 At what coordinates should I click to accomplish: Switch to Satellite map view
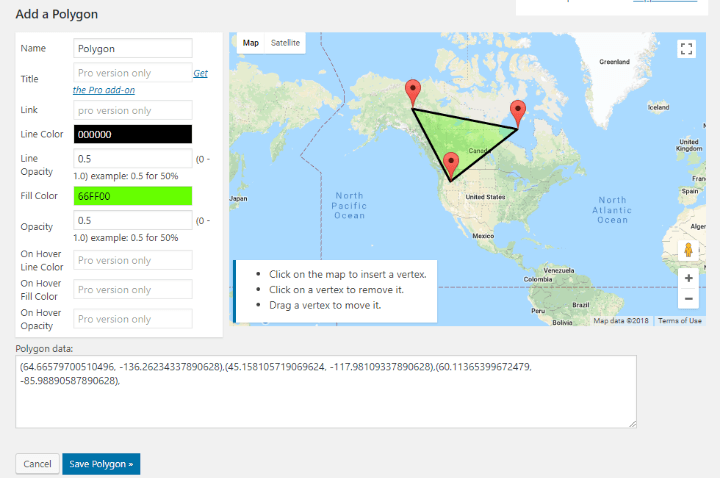285,43
